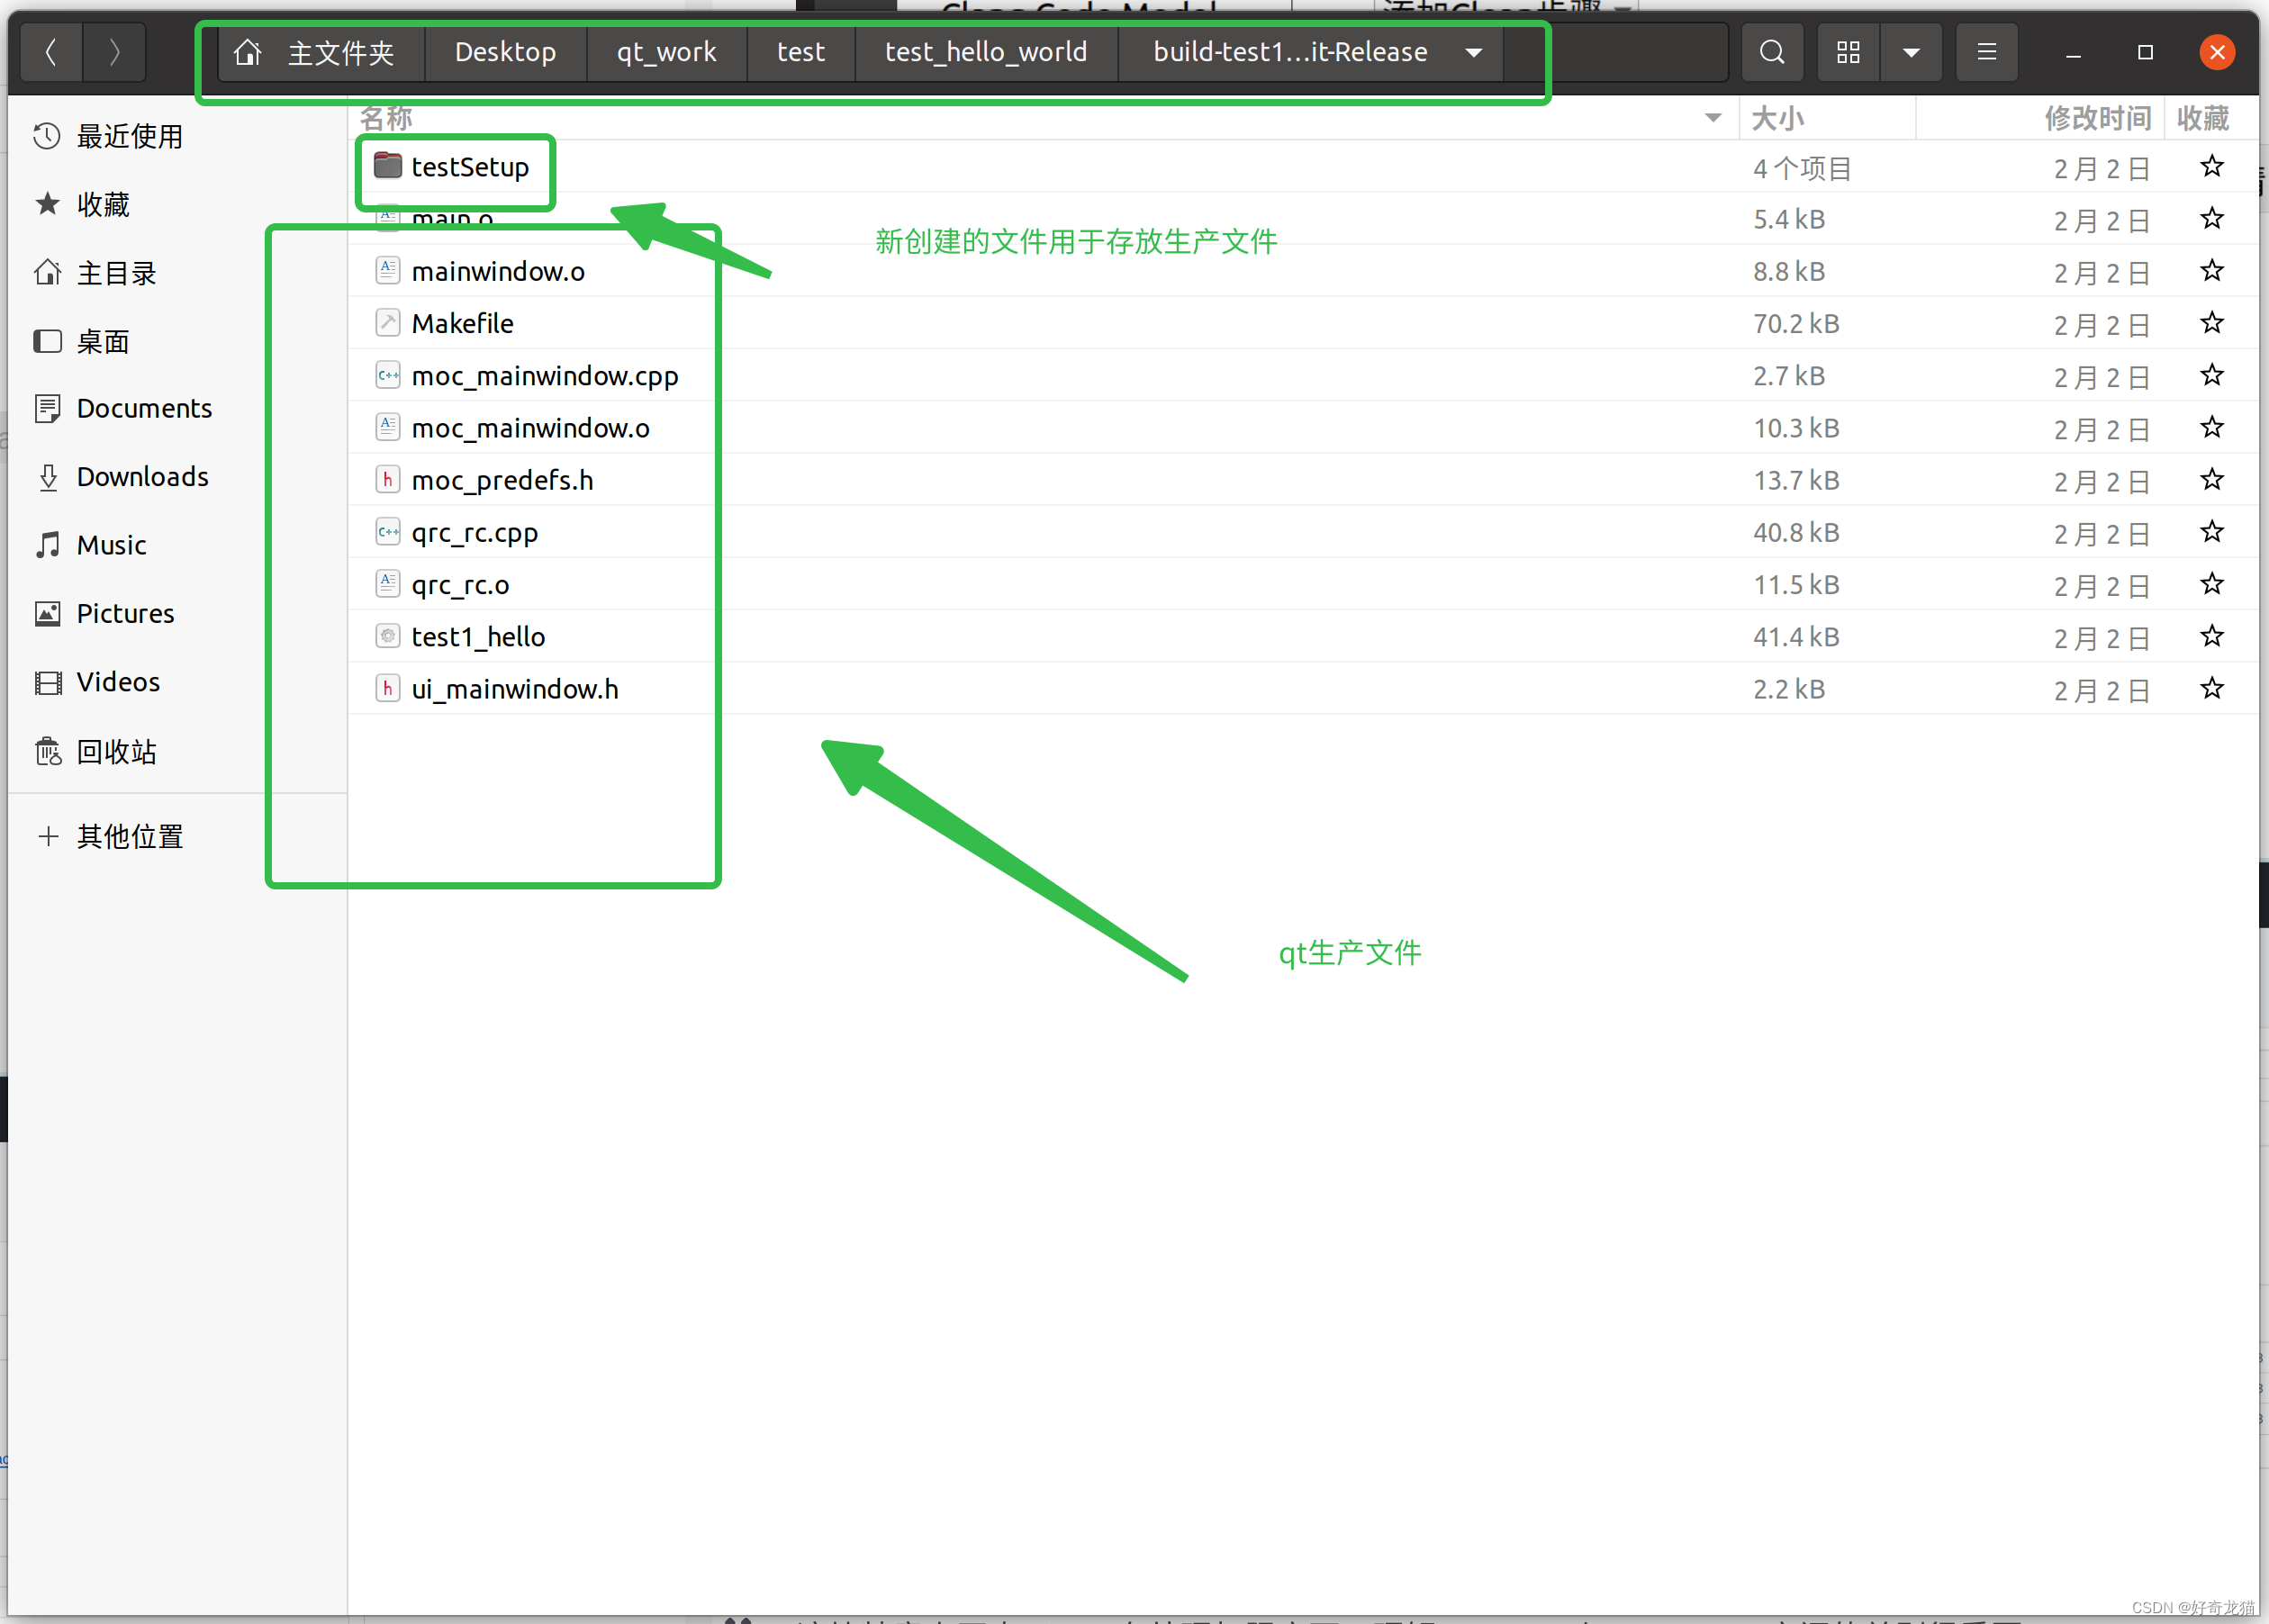This screenshot has height=1624, width=2269.
Task: Close the file manager window
Action: coord(2217,52)
